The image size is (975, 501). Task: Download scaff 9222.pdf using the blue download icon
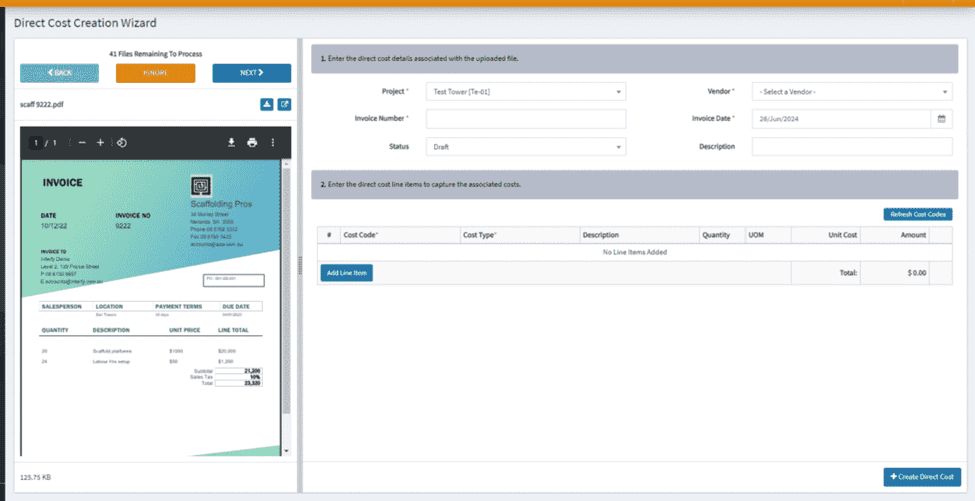(x=267, y=104)
